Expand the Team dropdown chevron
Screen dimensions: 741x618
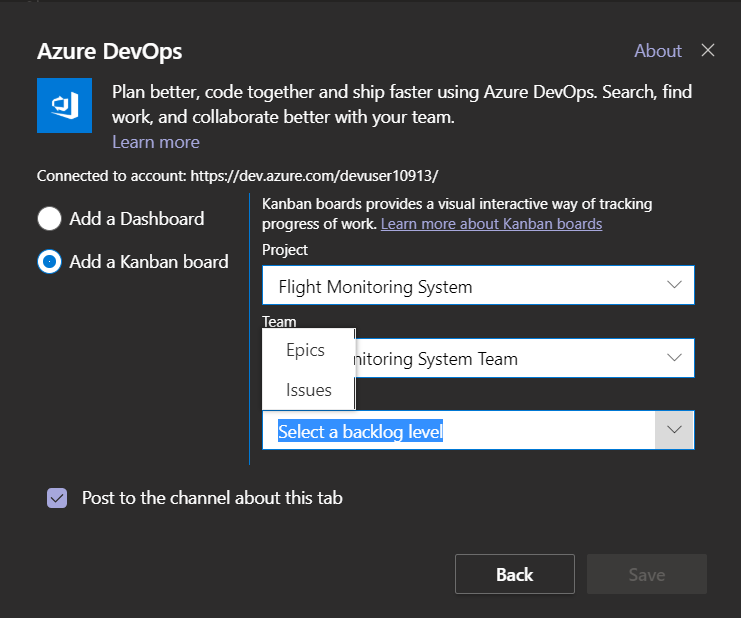click(x=674, y=357)
